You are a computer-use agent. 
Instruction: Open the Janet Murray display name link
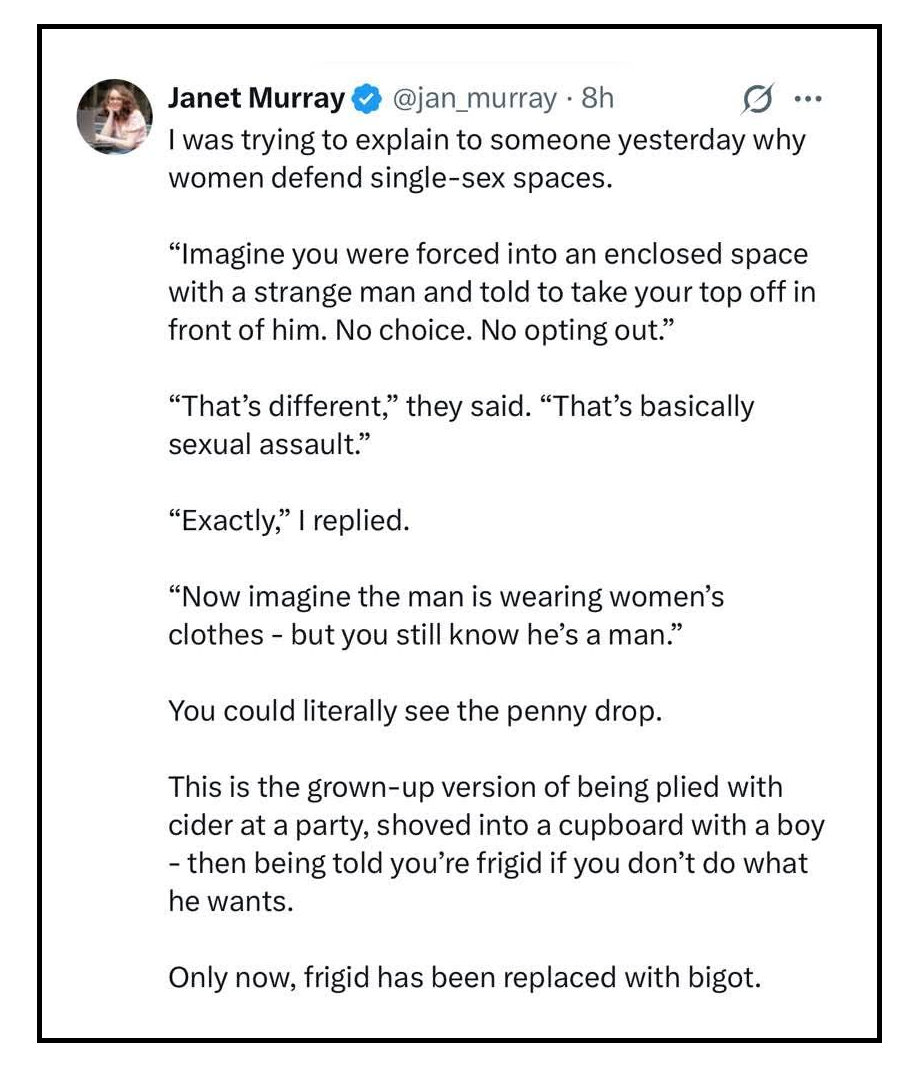pos(255,98)
